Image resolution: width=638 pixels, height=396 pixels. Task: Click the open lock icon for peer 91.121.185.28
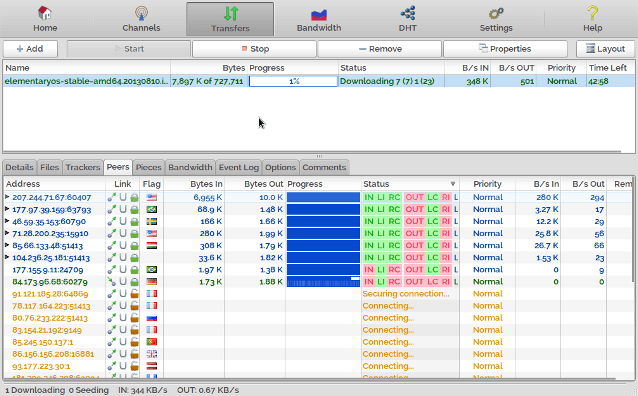pyautogui.click(x=134, y=293)
